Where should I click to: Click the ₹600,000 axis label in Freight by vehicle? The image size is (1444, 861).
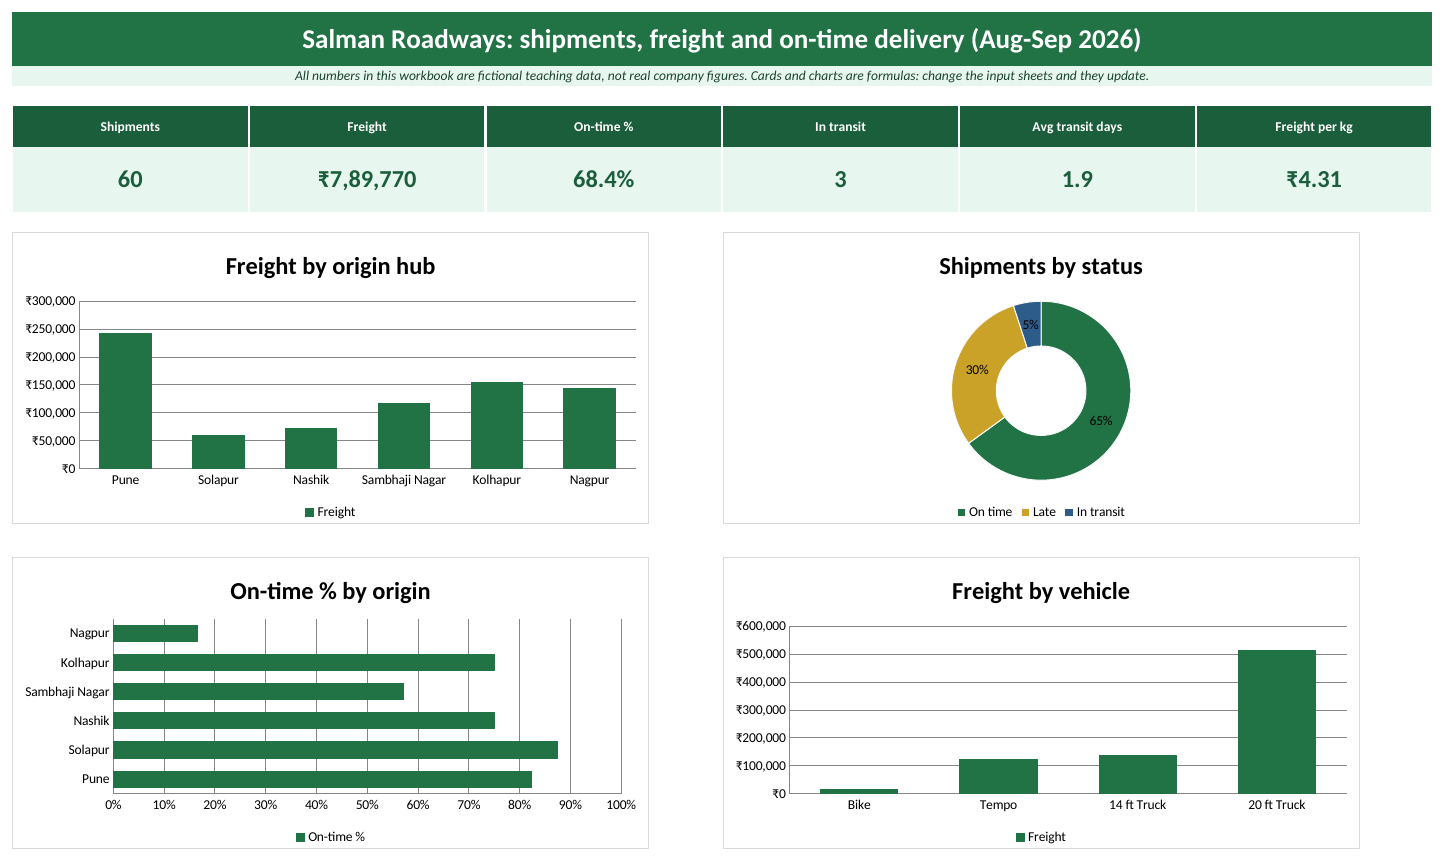(x=761, y=626)
